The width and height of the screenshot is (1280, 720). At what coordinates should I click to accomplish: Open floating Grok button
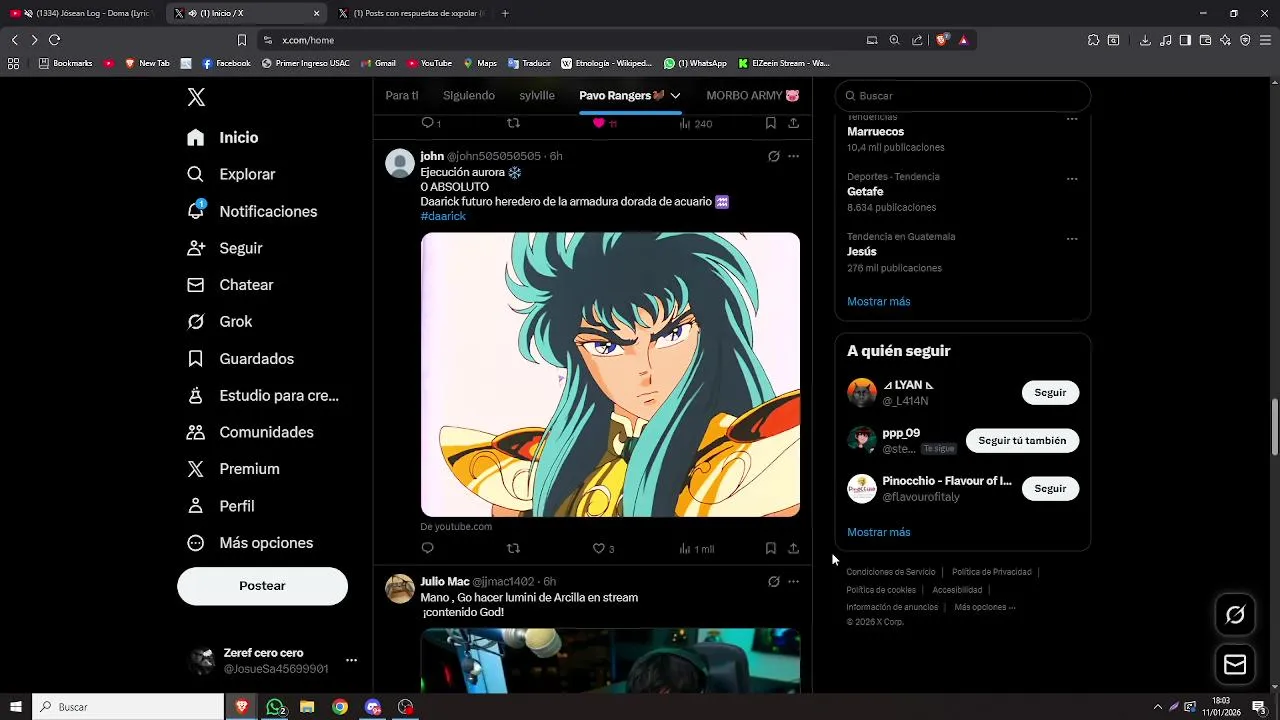(x=1235, y=615)
